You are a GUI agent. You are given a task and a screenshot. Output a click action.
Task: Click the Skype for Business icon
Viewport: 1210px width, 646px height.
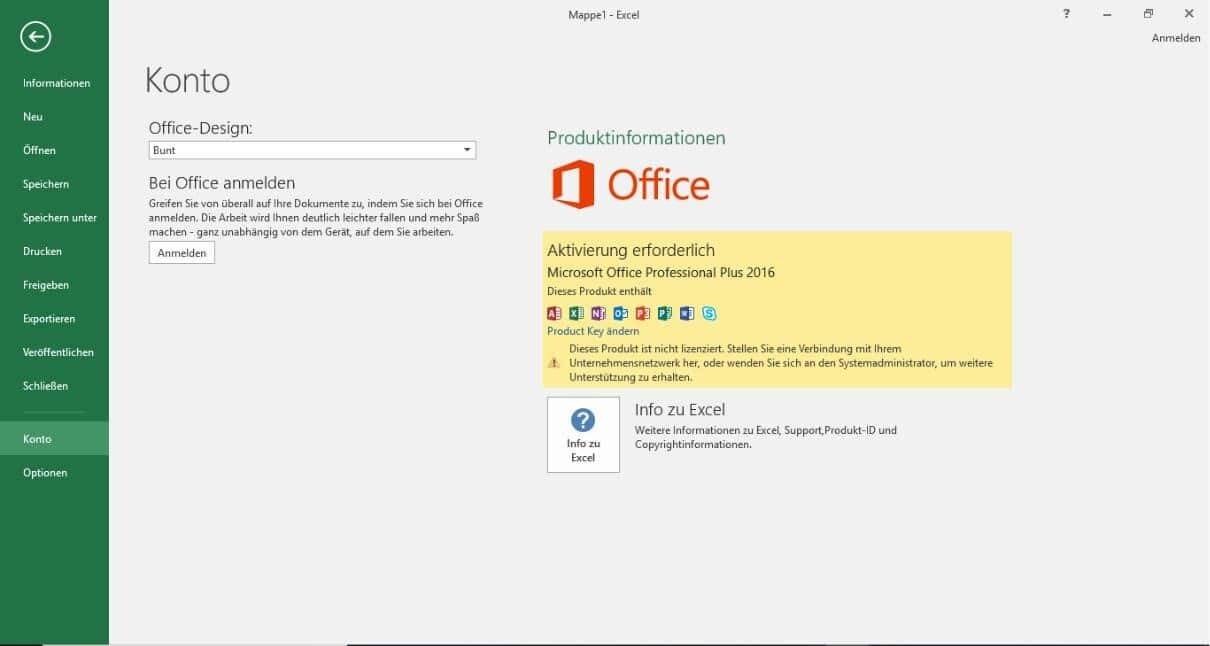709,313
